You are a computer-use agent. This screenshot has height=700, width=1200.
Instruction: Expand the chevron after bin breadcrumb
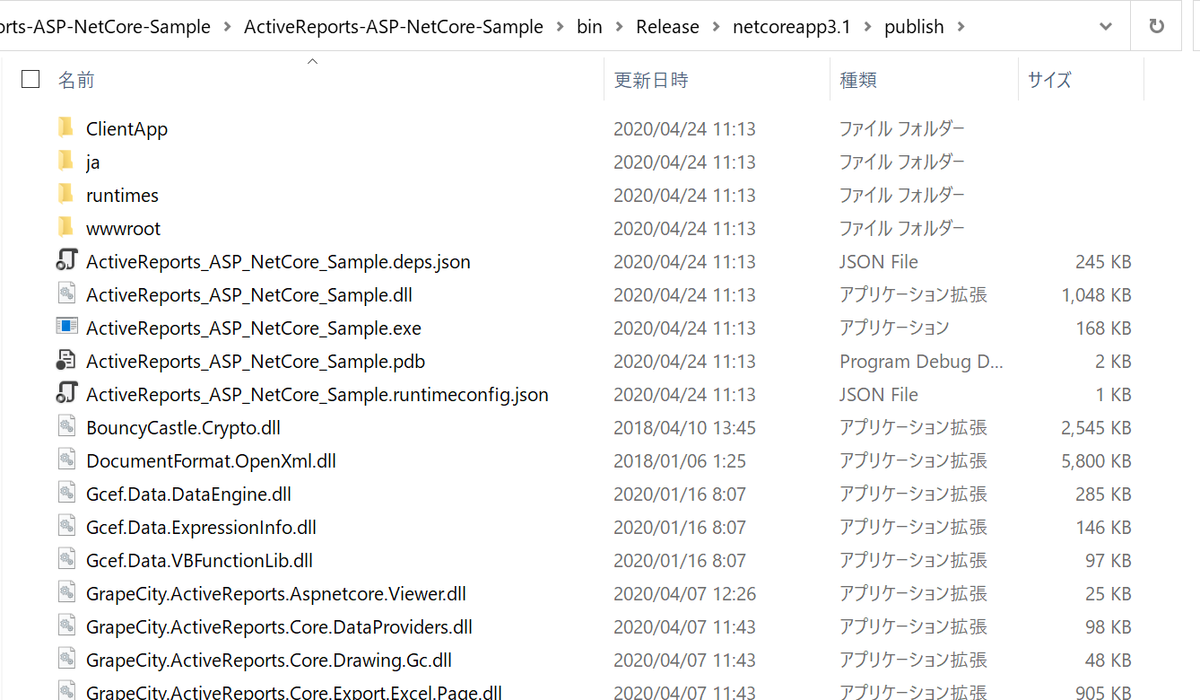[x=619, y=27]
